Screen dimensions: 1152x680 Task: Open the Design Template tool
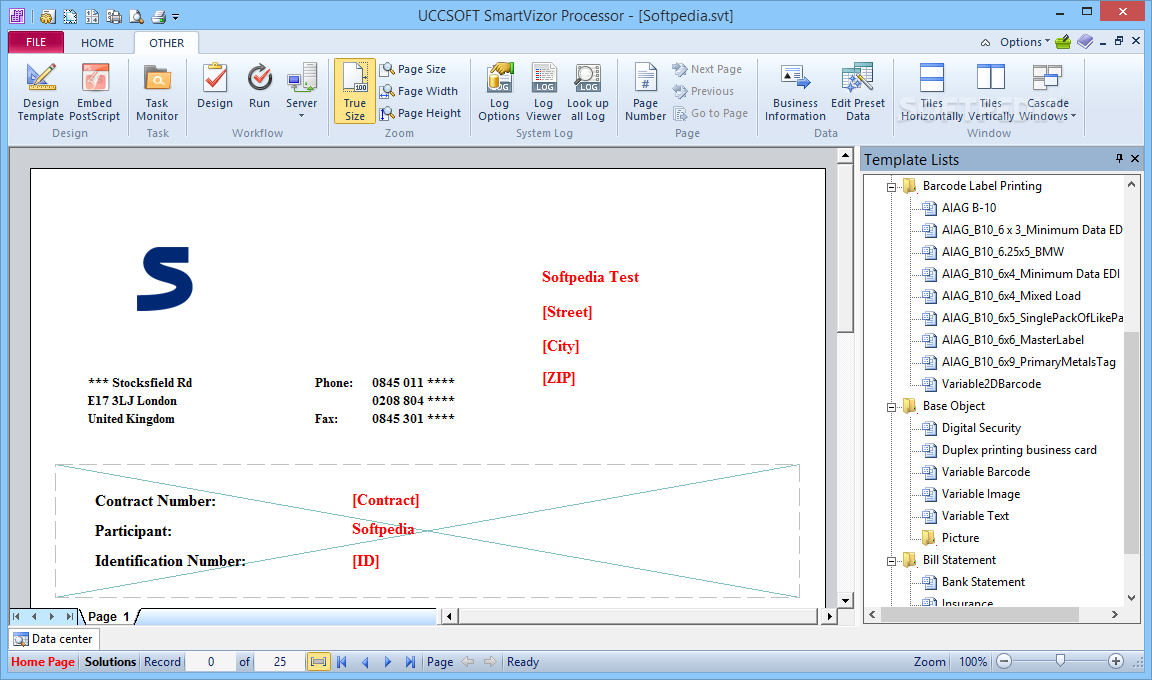point(41,92)
